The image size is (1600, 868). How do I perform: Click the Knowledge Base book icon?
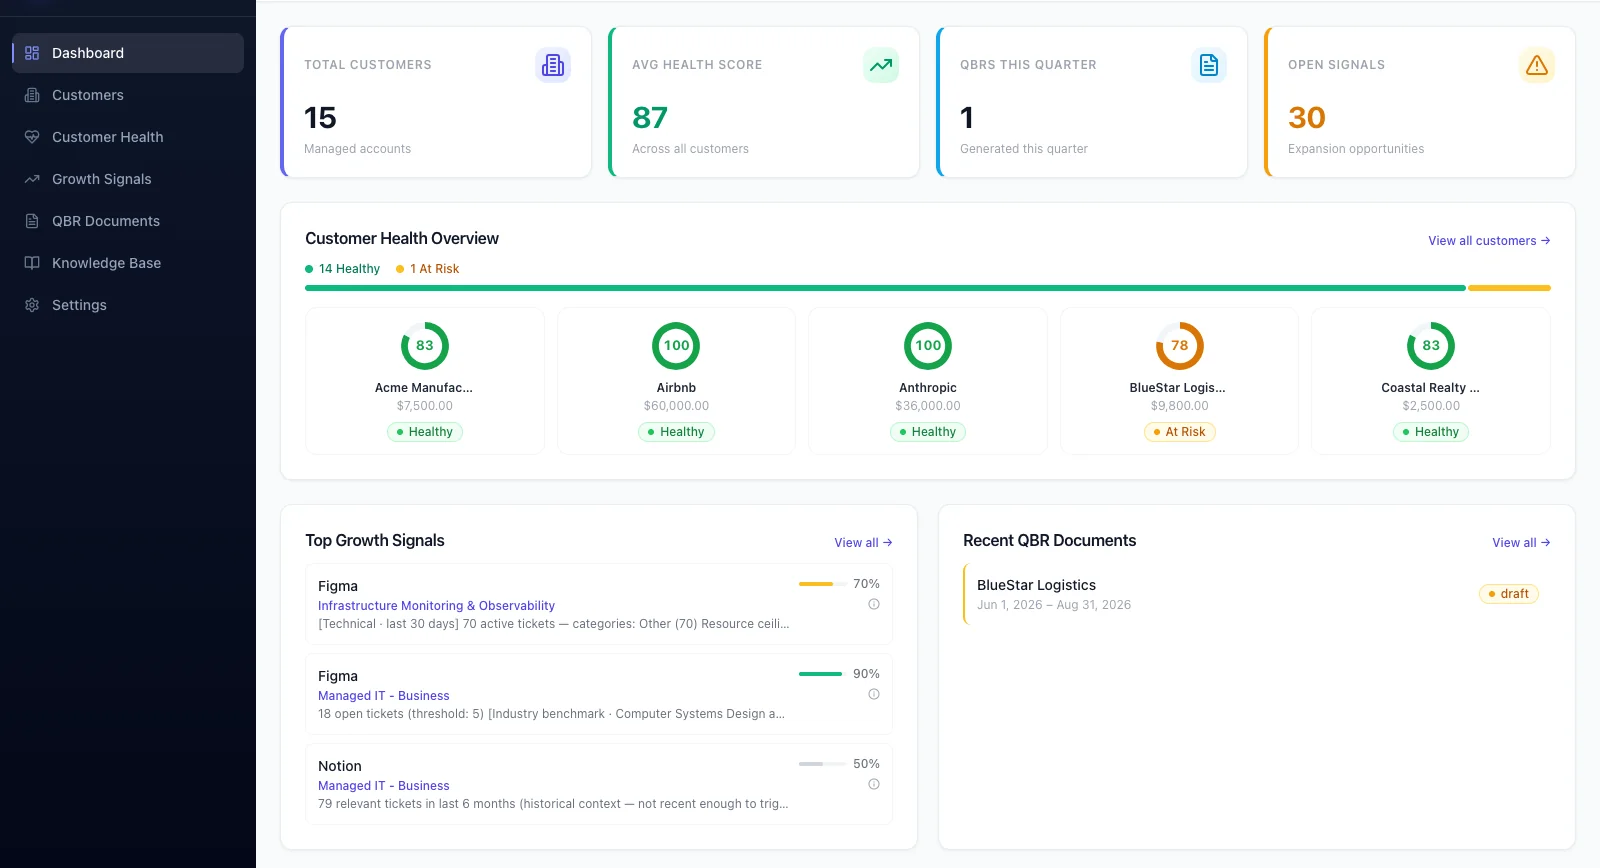click(32, 263)
